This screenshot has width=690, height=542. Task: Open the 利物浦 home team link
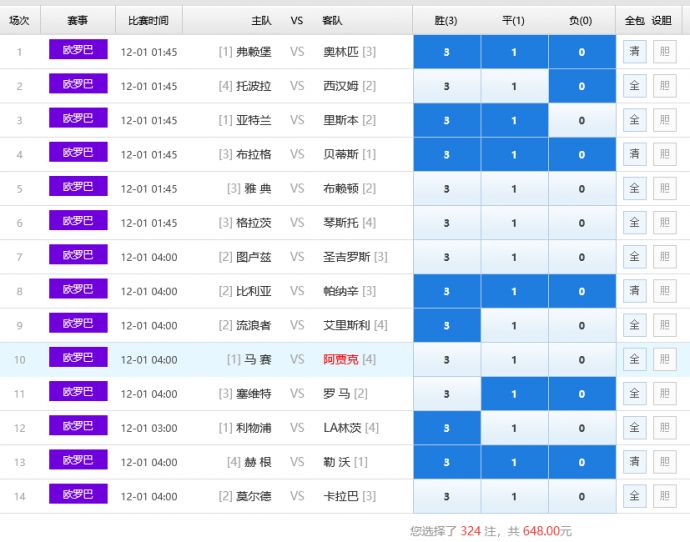[x=252, y=428]
